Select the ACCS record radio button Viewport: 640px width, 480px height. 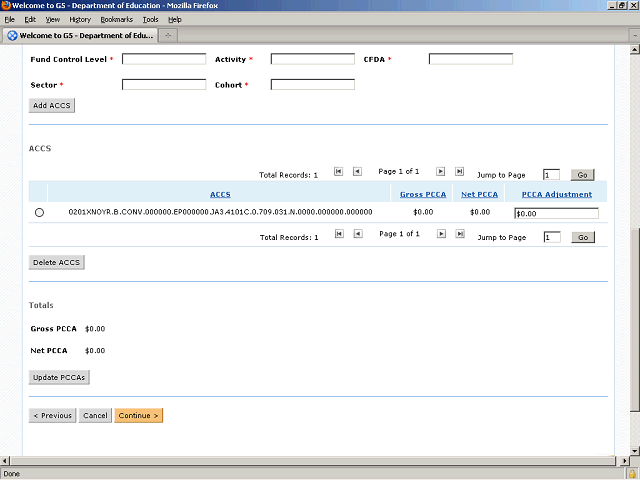tap(39, 212)
